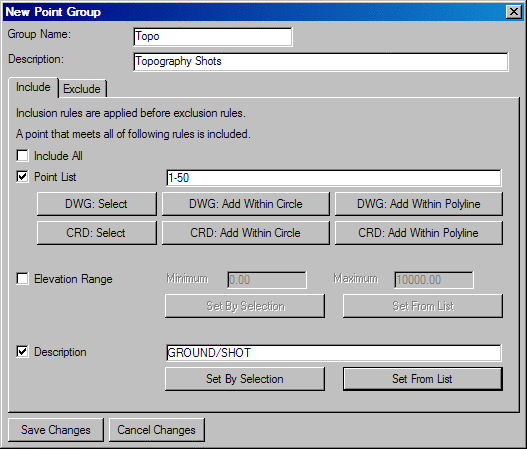Check the Include All checkbox
Viewport: 527px width, 449px height.
[x=23, y=156]
